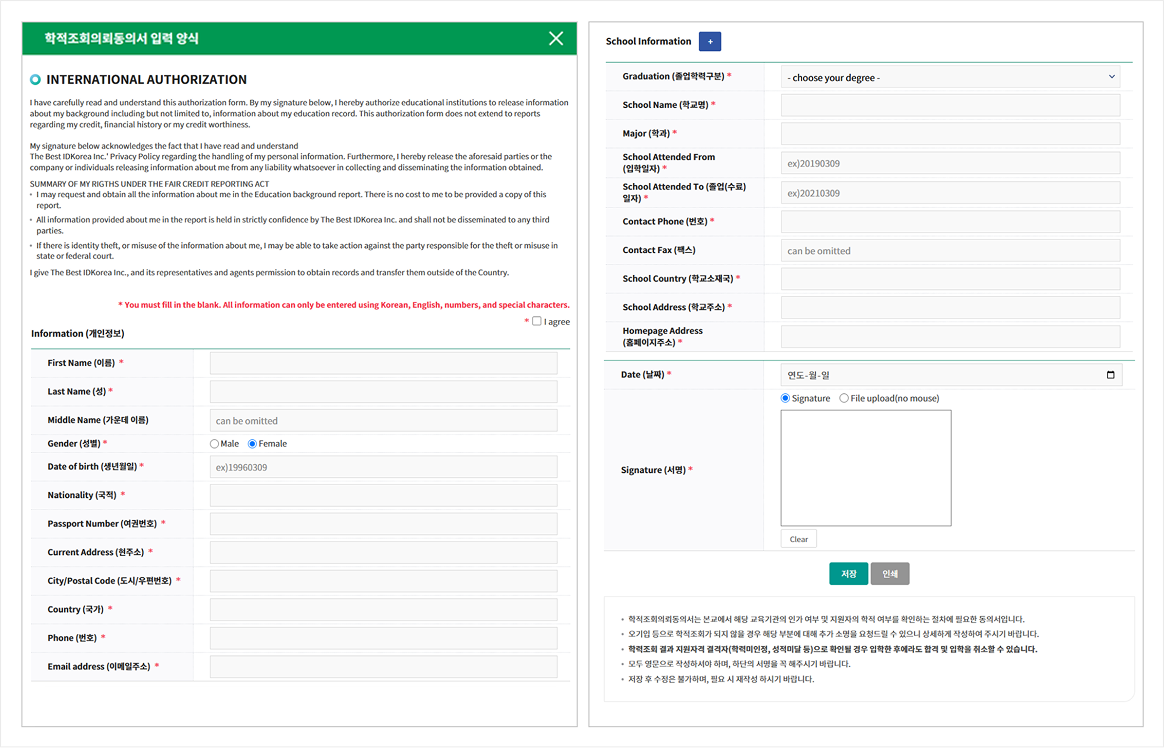Focus the First Name input field
This screenshot has width=1164, height=748.
tap(383, 363)
